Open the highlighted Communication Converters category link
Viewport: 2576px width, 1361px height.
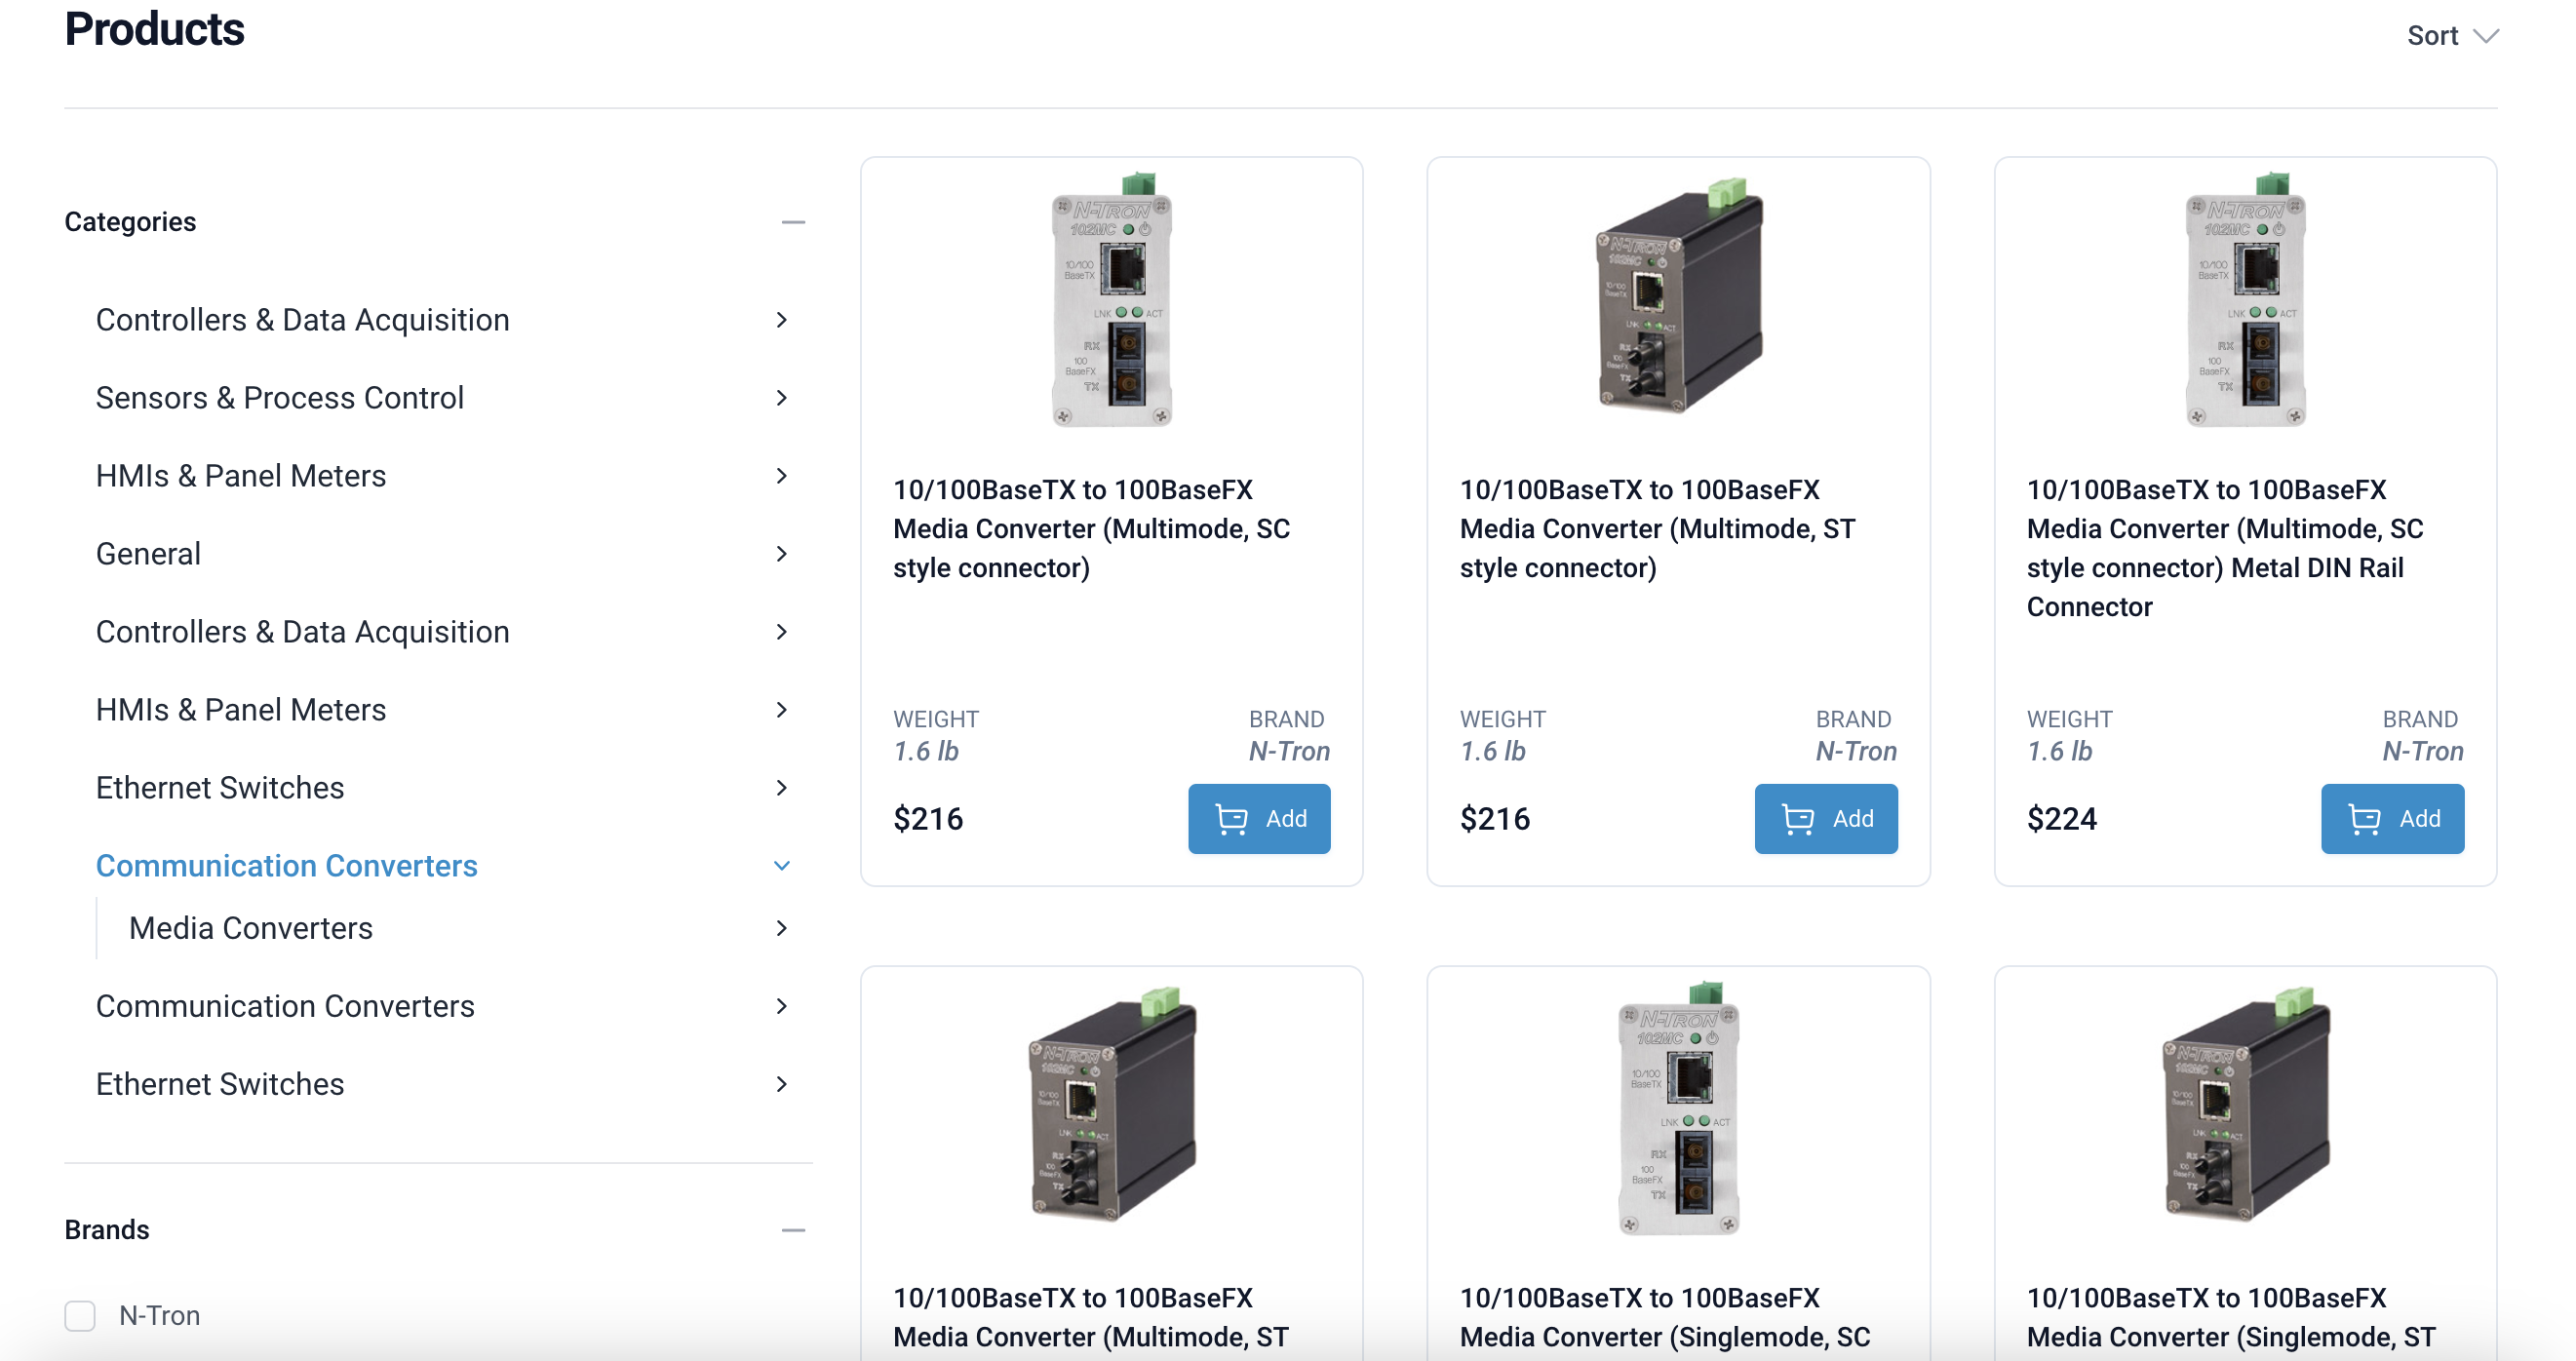coord(287,866)
